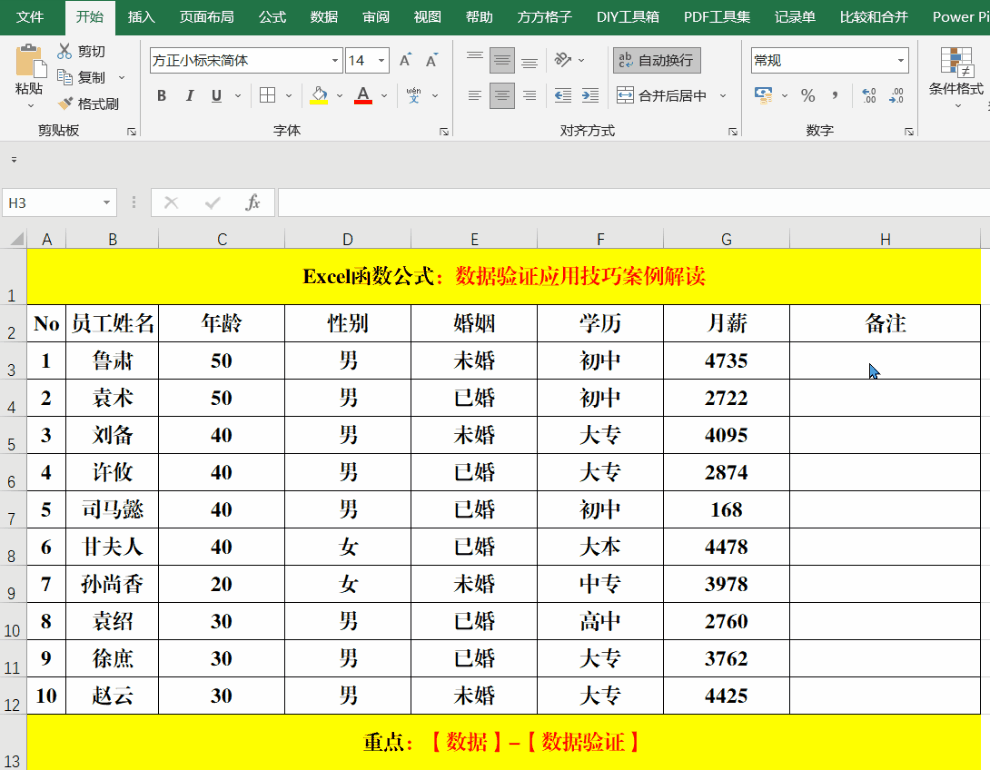Screen dimensions: 990x770
Task: Toggle middle vertical alignment
Action: click(x=502, y=61)
